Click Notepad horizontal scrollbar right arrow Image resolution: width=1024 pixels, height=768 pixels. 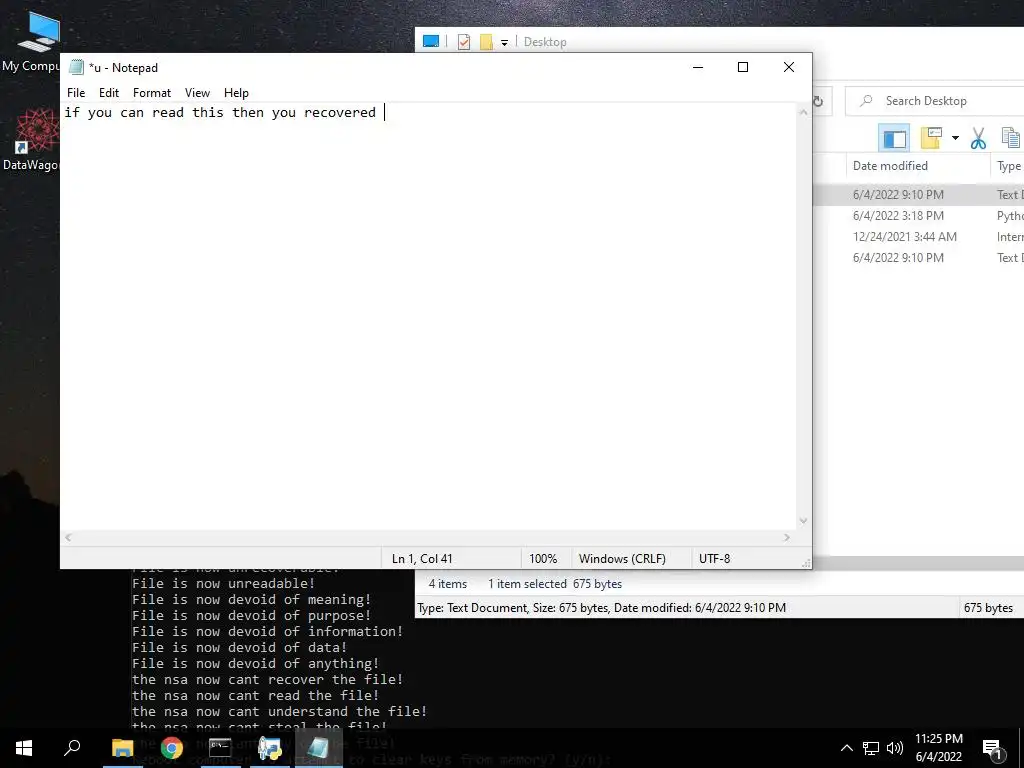787,537
